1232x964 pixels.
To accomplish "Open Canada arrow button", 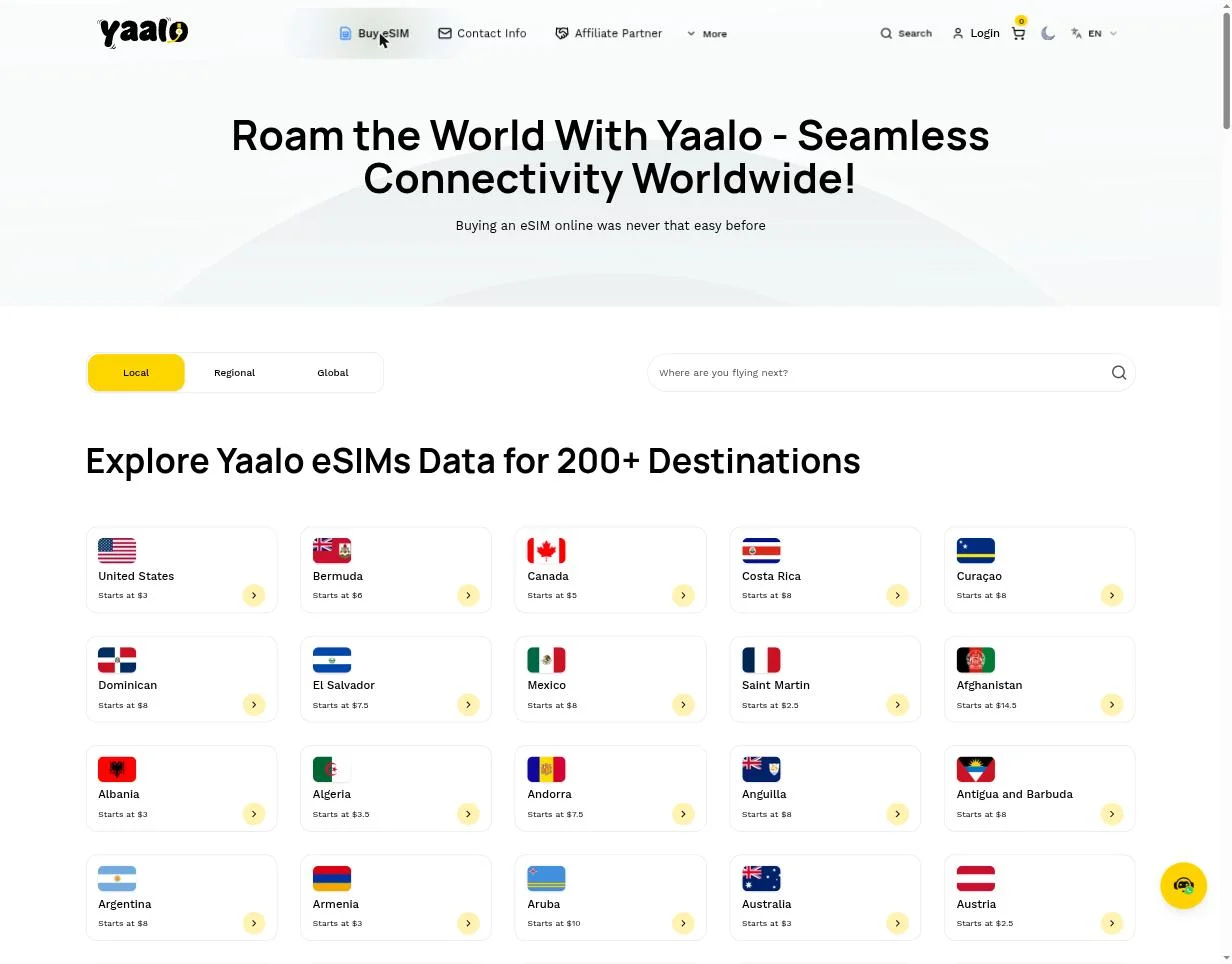I will 683,595.
